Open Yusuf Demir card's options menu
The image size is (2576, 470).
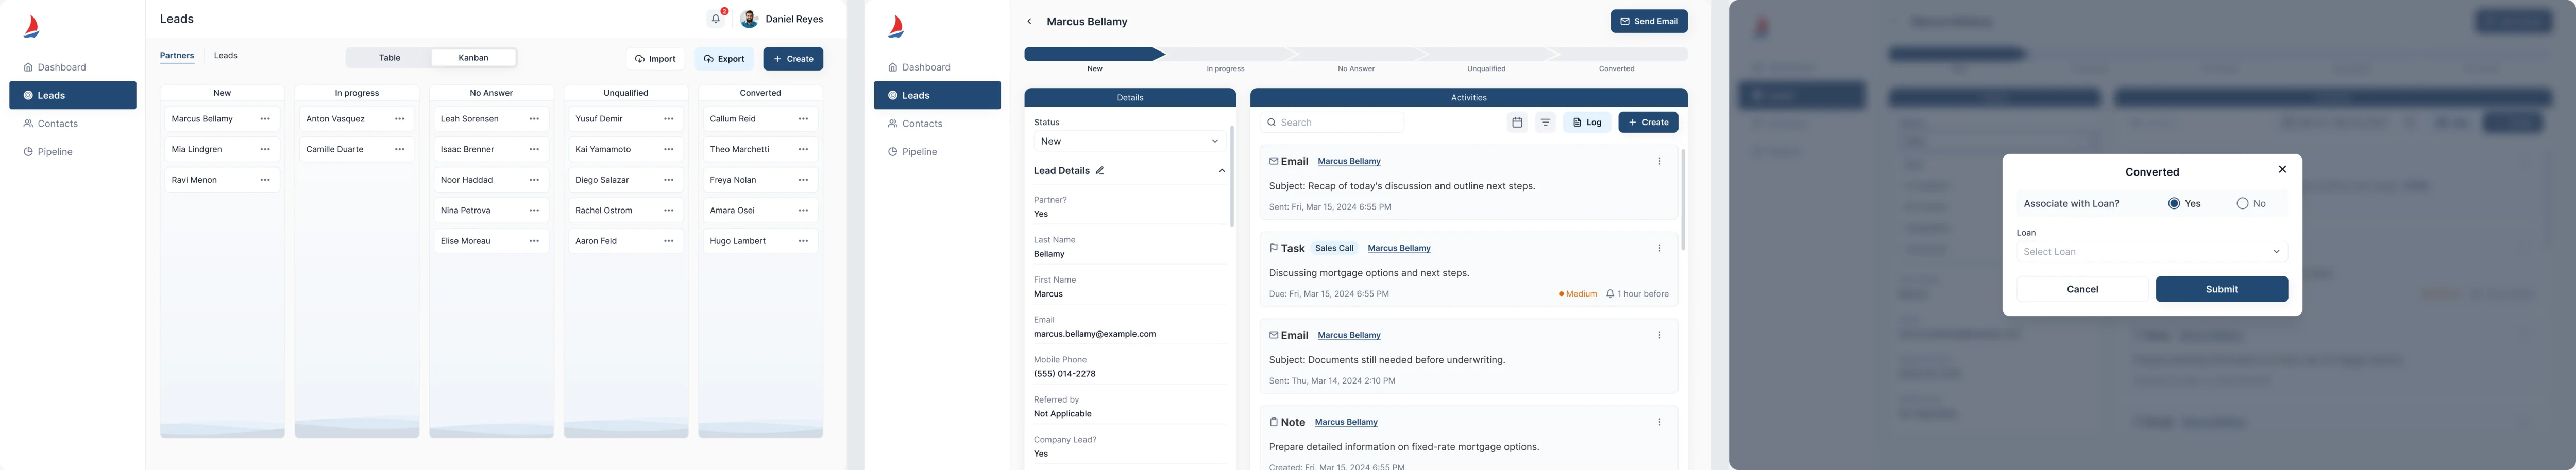pos(669,119)
